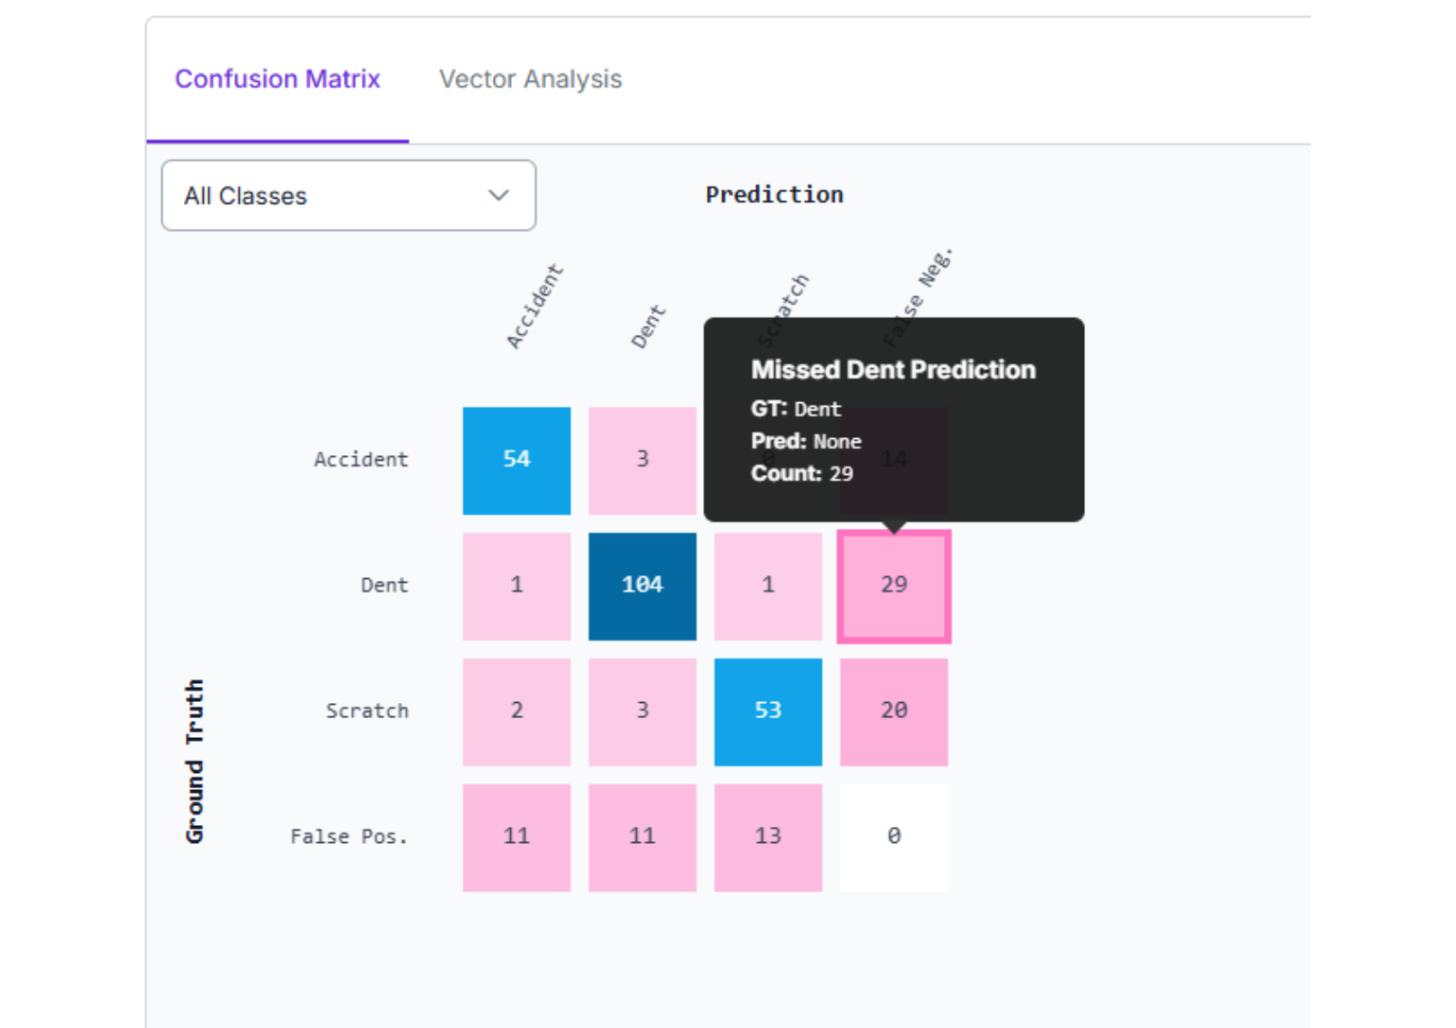The image size is (1456, 1028).
Task: Click the Scratch-Scratch cell showing 53
Action: [x=768, y=711]
